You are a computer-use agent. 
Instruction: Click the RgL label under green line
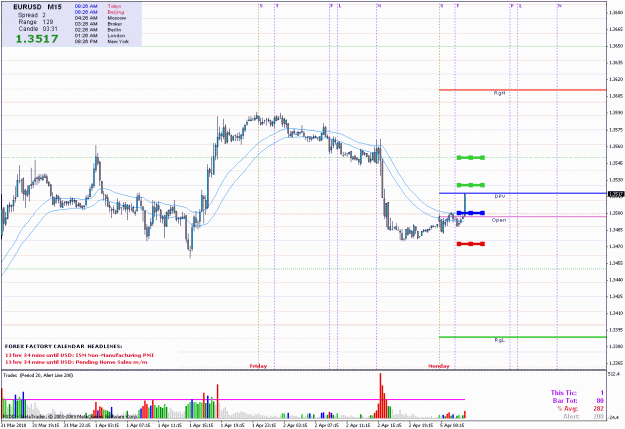499,340
